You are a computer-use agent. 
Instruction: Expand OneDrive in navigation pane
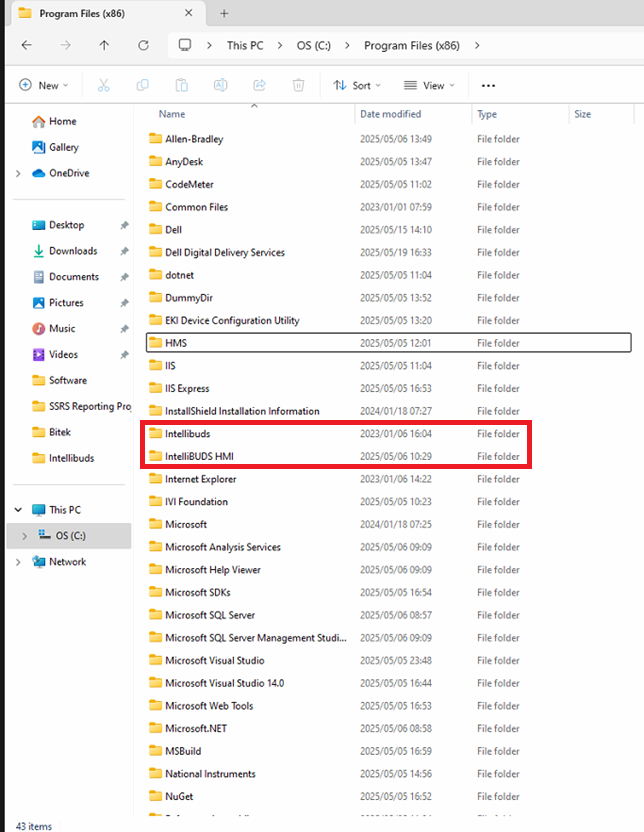tap(18, 174)
